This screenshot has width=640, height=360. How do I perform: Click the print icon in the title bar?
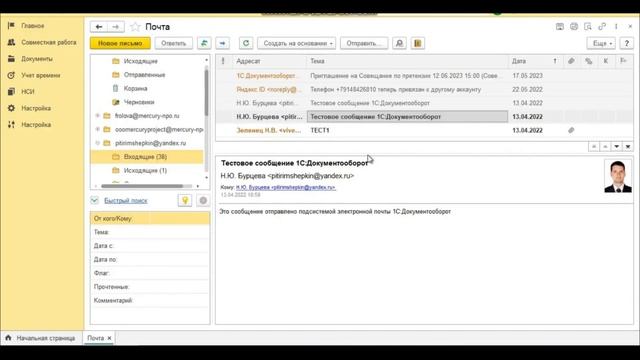pyautogui.click(x=574, y=27)
